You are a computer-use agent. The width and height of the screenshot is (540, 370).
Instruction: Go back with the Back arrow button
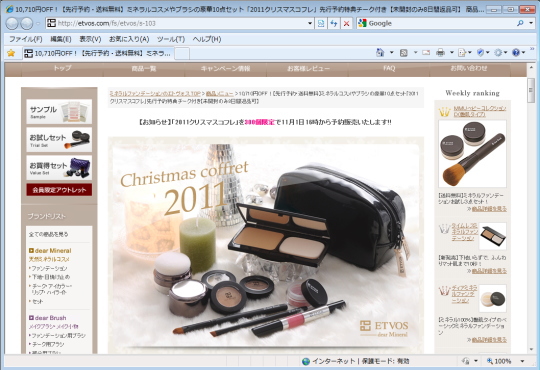pos(12,23)
